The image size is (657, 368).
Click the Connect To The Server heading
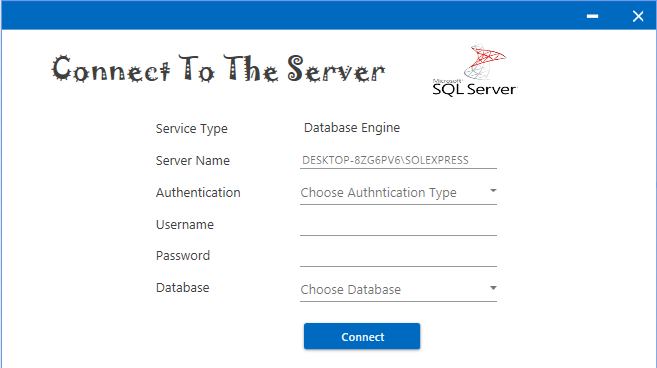point(218,69)
